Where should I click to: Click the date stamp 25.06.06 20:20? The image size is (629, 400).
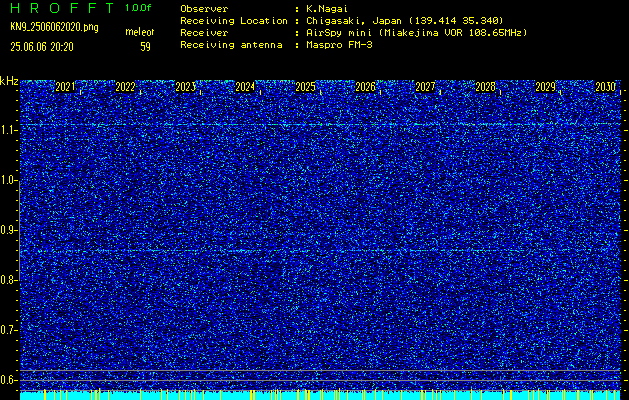(42, 47)
